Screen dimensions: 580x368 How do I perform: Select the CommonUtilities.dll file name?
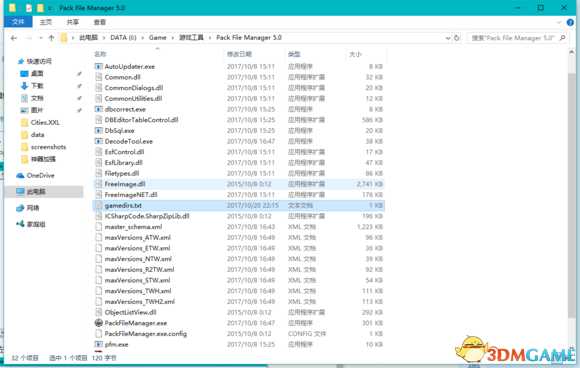[x=133, y=99]
